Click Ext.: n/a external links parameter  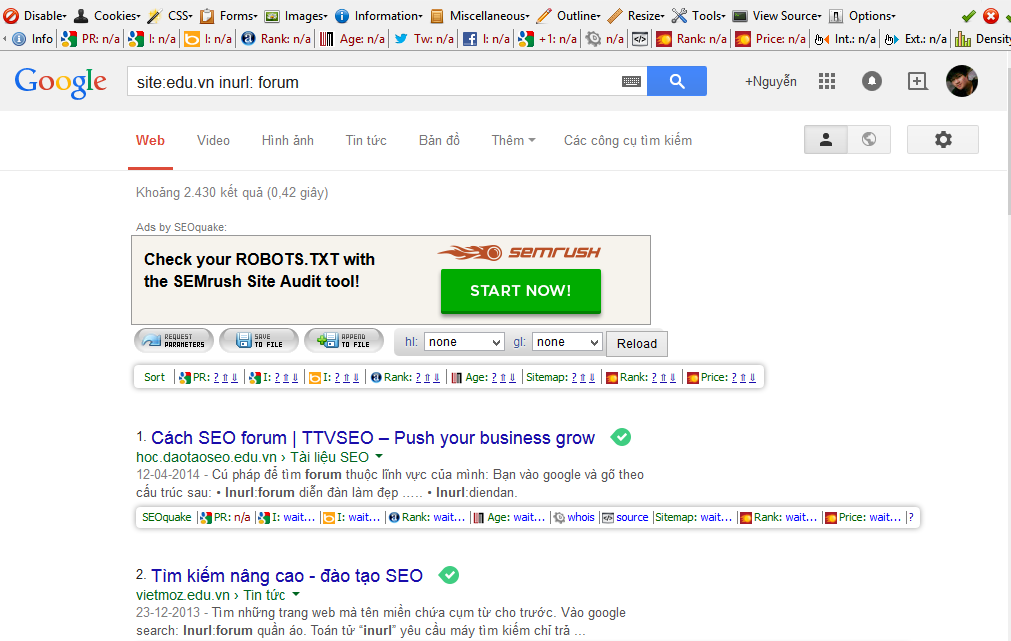(916, 39)
